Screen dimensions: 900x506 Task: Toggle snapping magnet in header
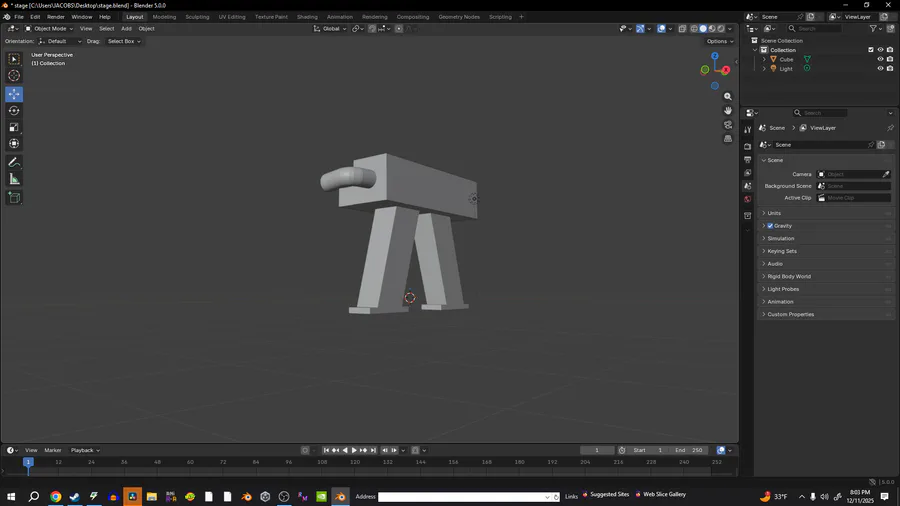click(x=372, y=29)
